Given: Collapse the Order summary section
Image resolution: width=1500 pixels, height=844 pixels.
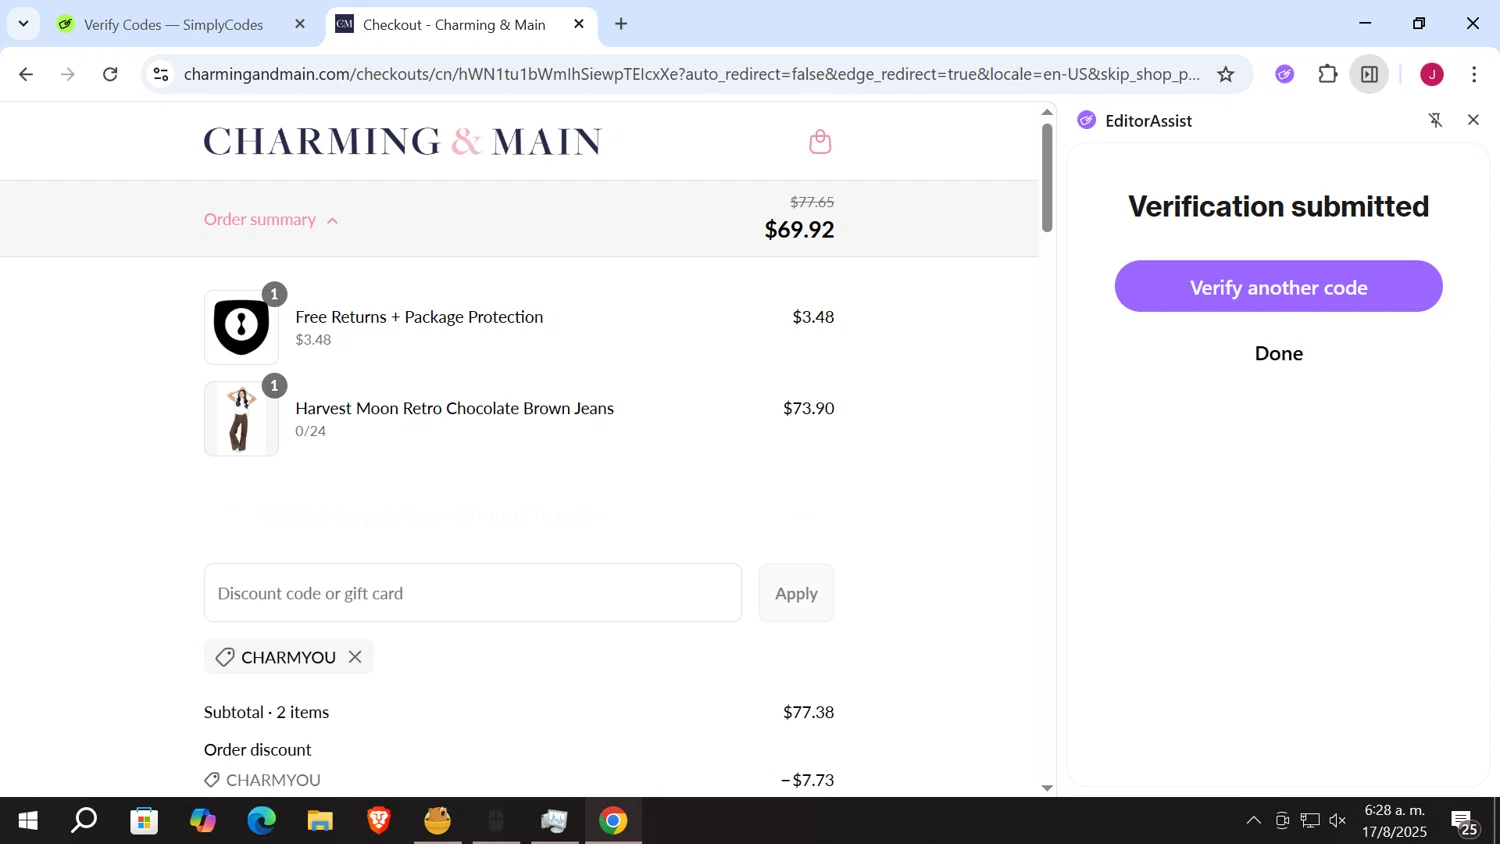Looking at the screenshot, I should [271, 219].
